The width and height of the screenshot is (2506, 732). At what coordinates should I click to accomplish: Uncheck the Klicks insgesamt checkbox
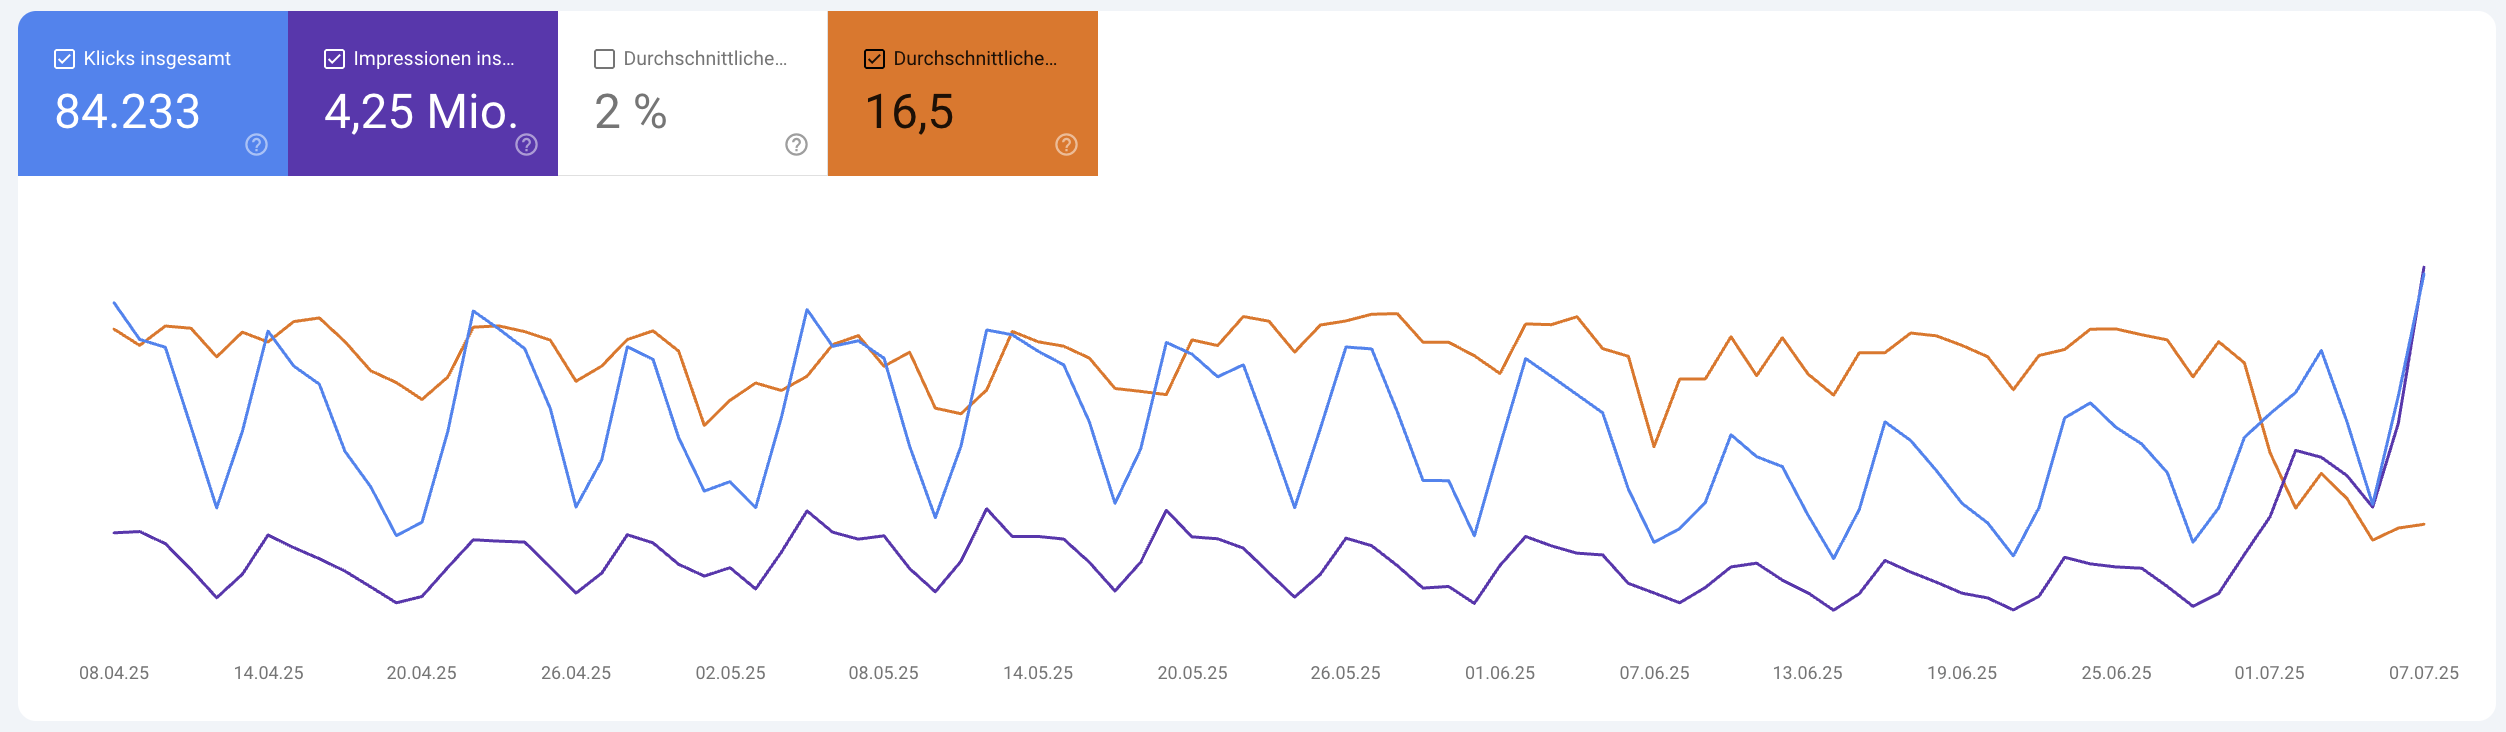point(65,59)
